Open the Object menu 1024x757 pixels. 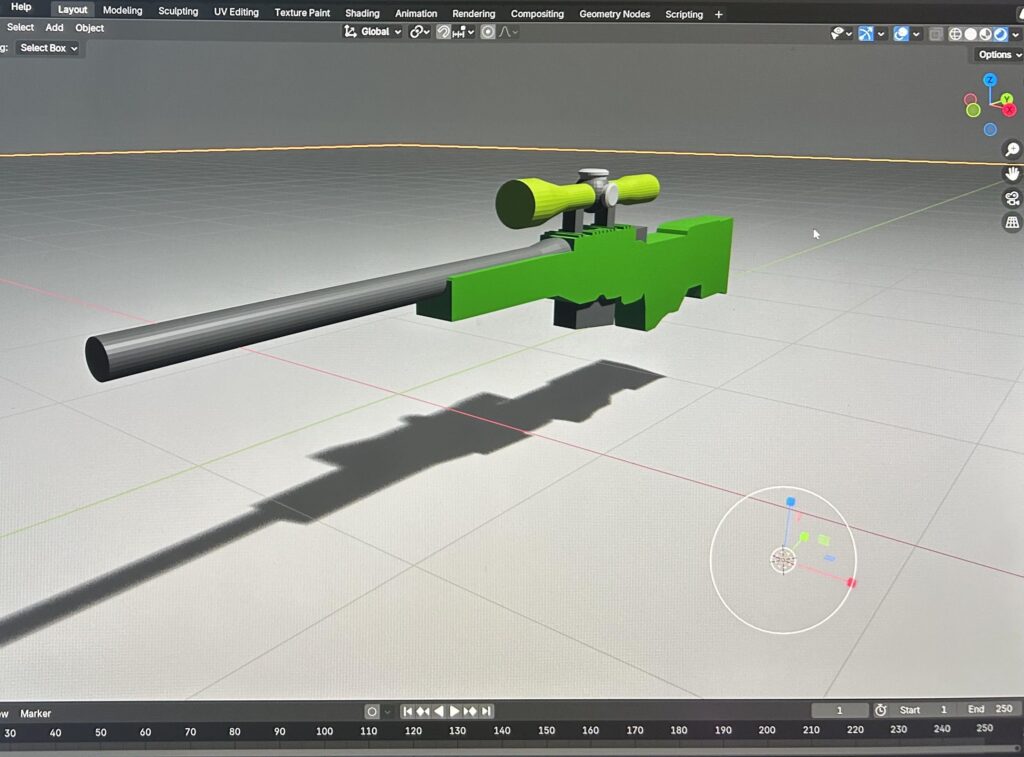(x=89, y=27)
